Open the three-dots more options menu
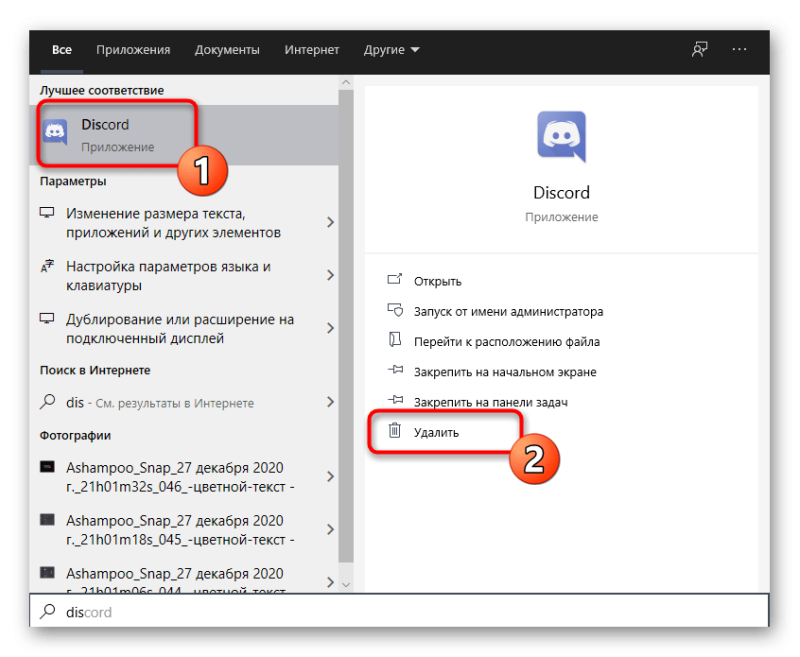800x657 pixels. click(739, 49)
